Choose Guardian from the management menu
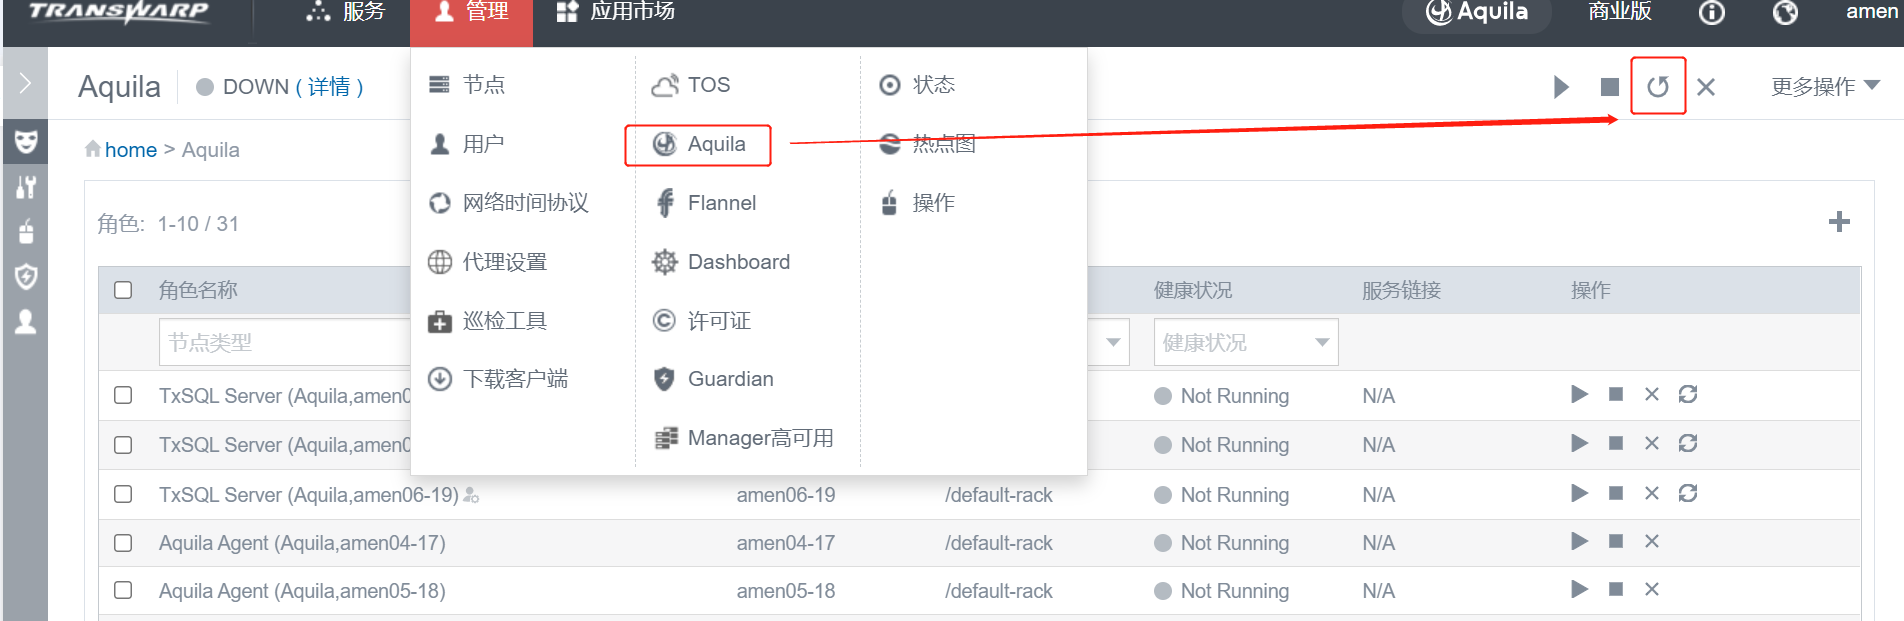 (730, 379)
